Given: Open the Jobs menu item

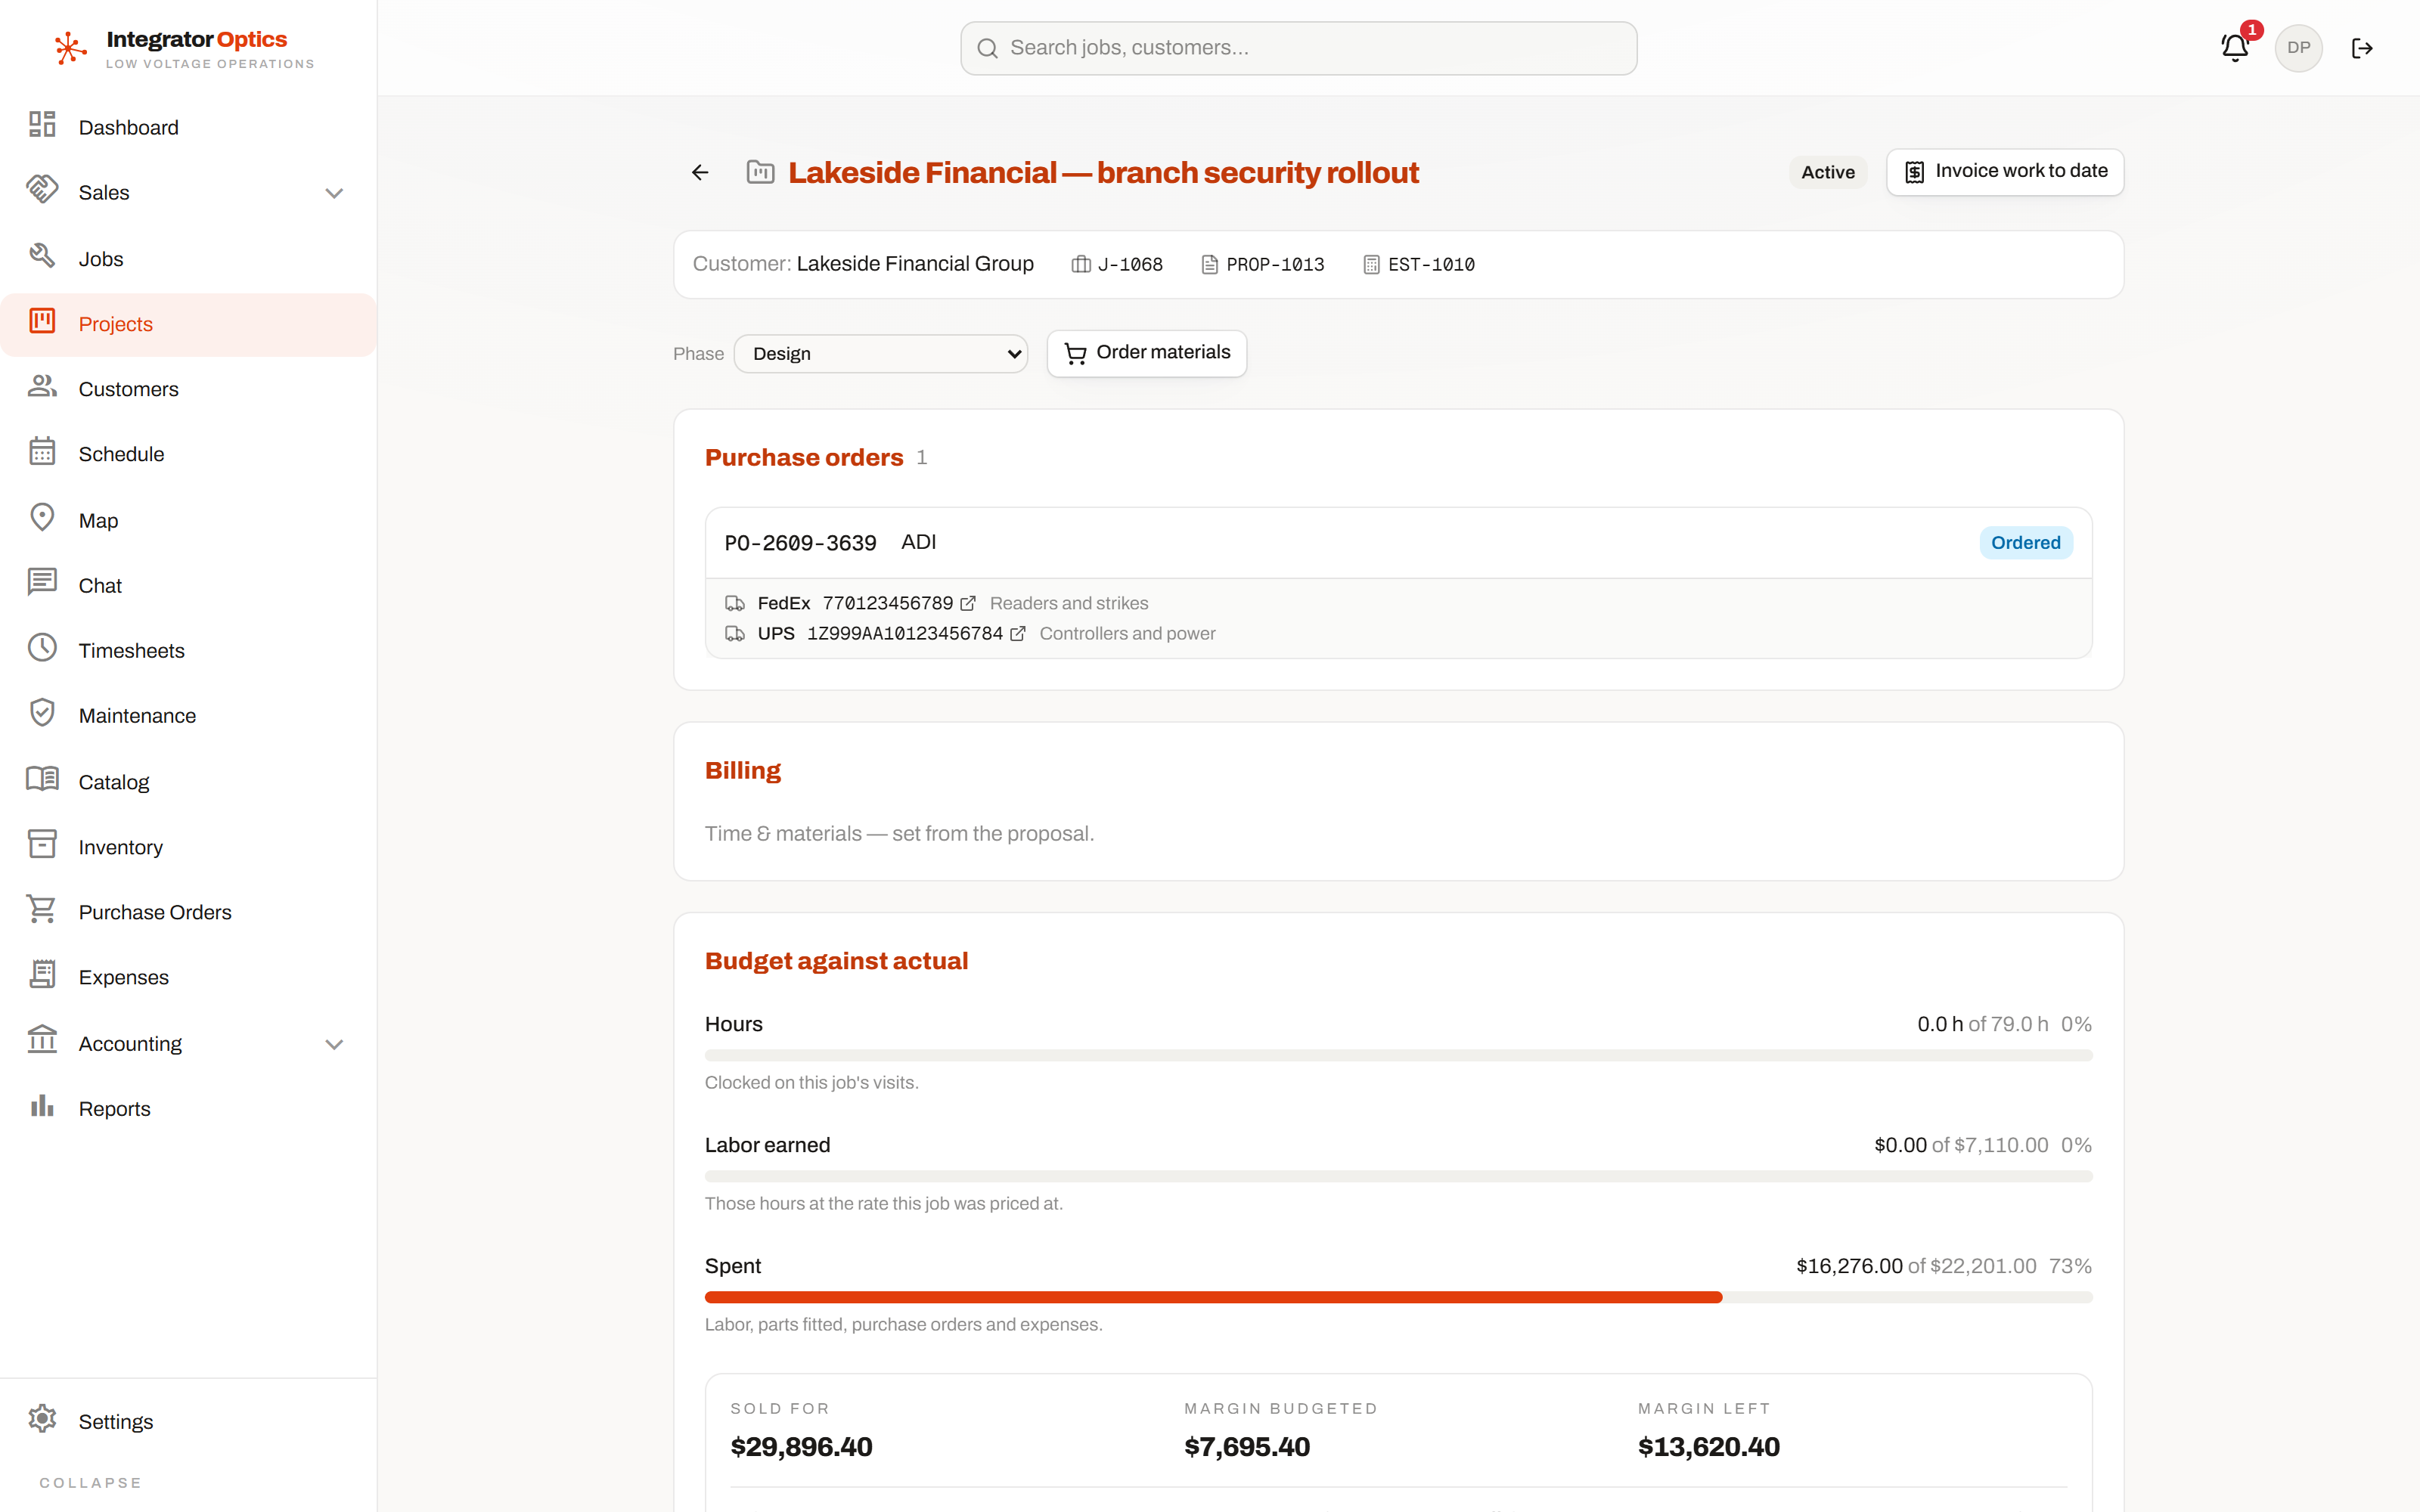Looking at the screenshot, I should coord(188,259).
